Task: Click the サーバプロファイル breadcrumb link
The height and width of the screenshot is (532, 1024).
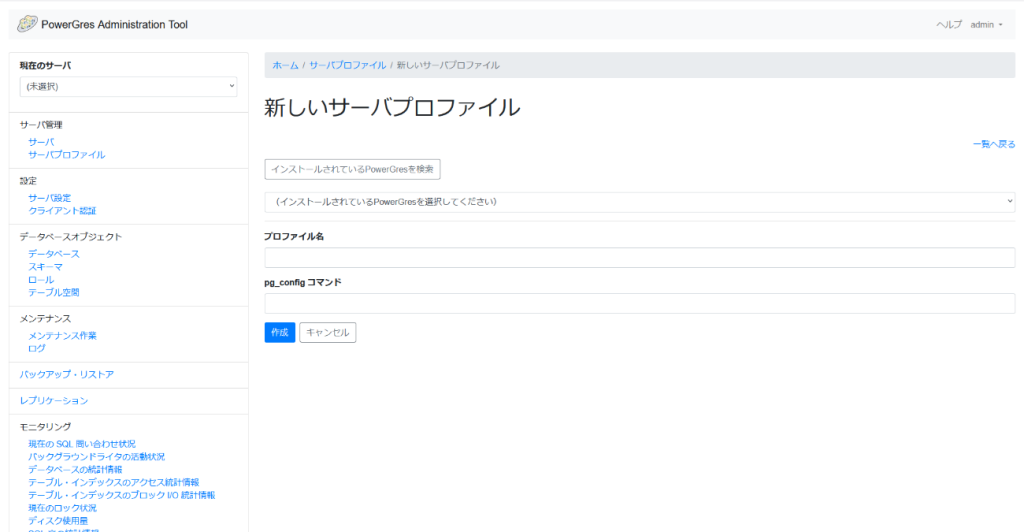Action: [347, 65]
